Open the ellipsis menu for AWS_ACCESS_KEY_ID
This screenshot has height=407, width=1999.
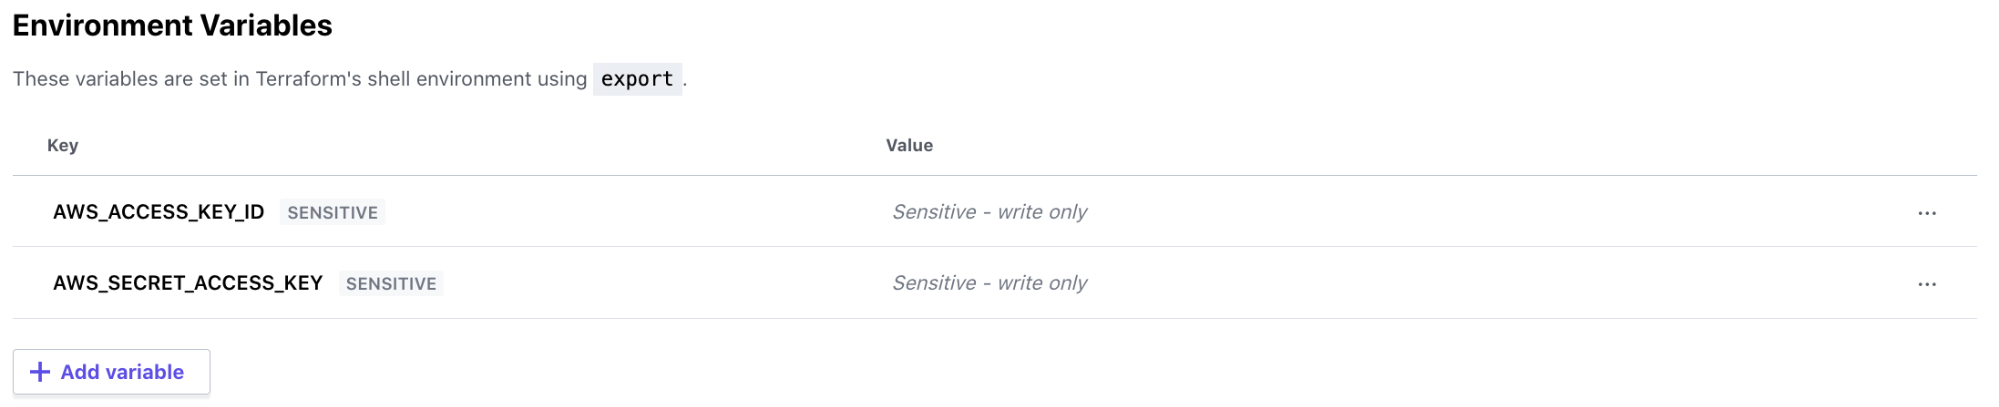coord(1926,213)
